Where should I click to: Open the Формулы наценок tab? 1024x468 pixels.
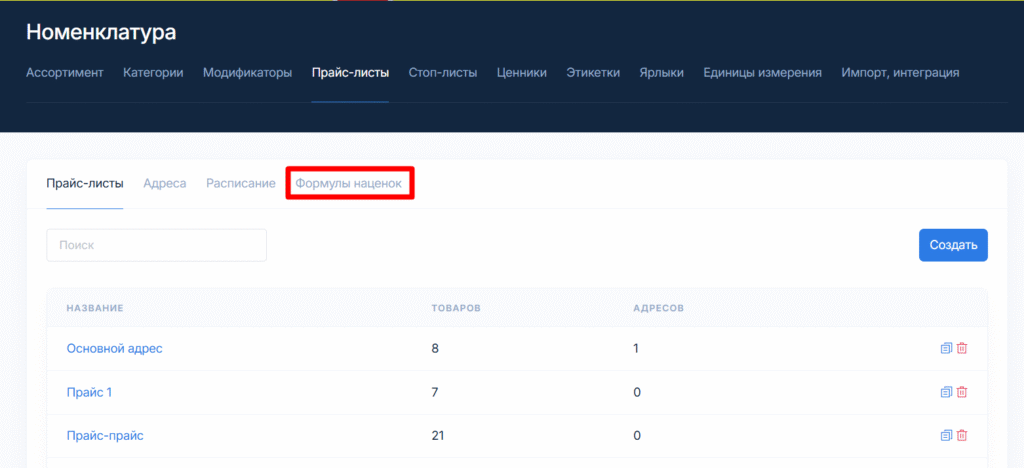[x=349, y=184]
